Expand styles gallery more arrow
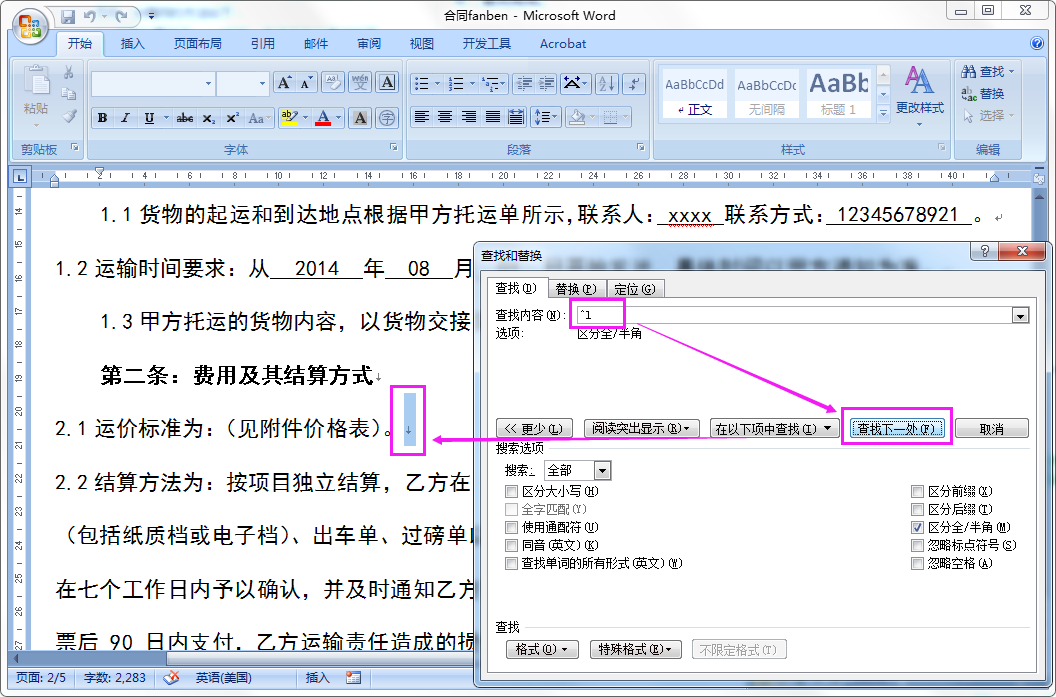 884,114
